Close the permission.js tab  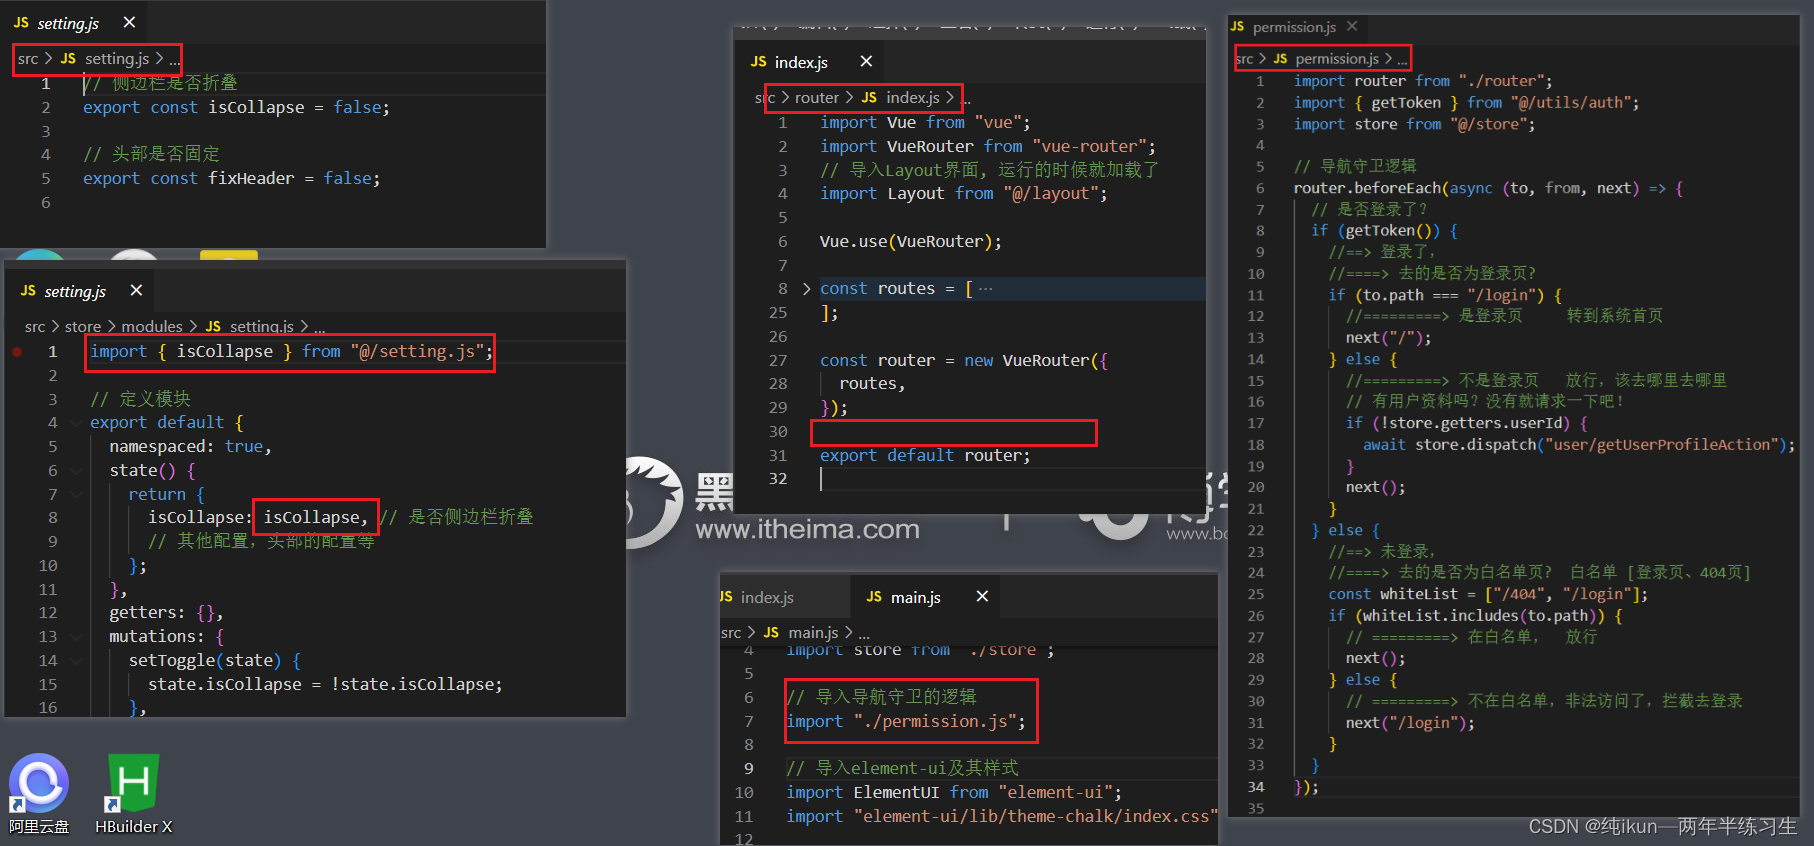tap(1352, 26)
